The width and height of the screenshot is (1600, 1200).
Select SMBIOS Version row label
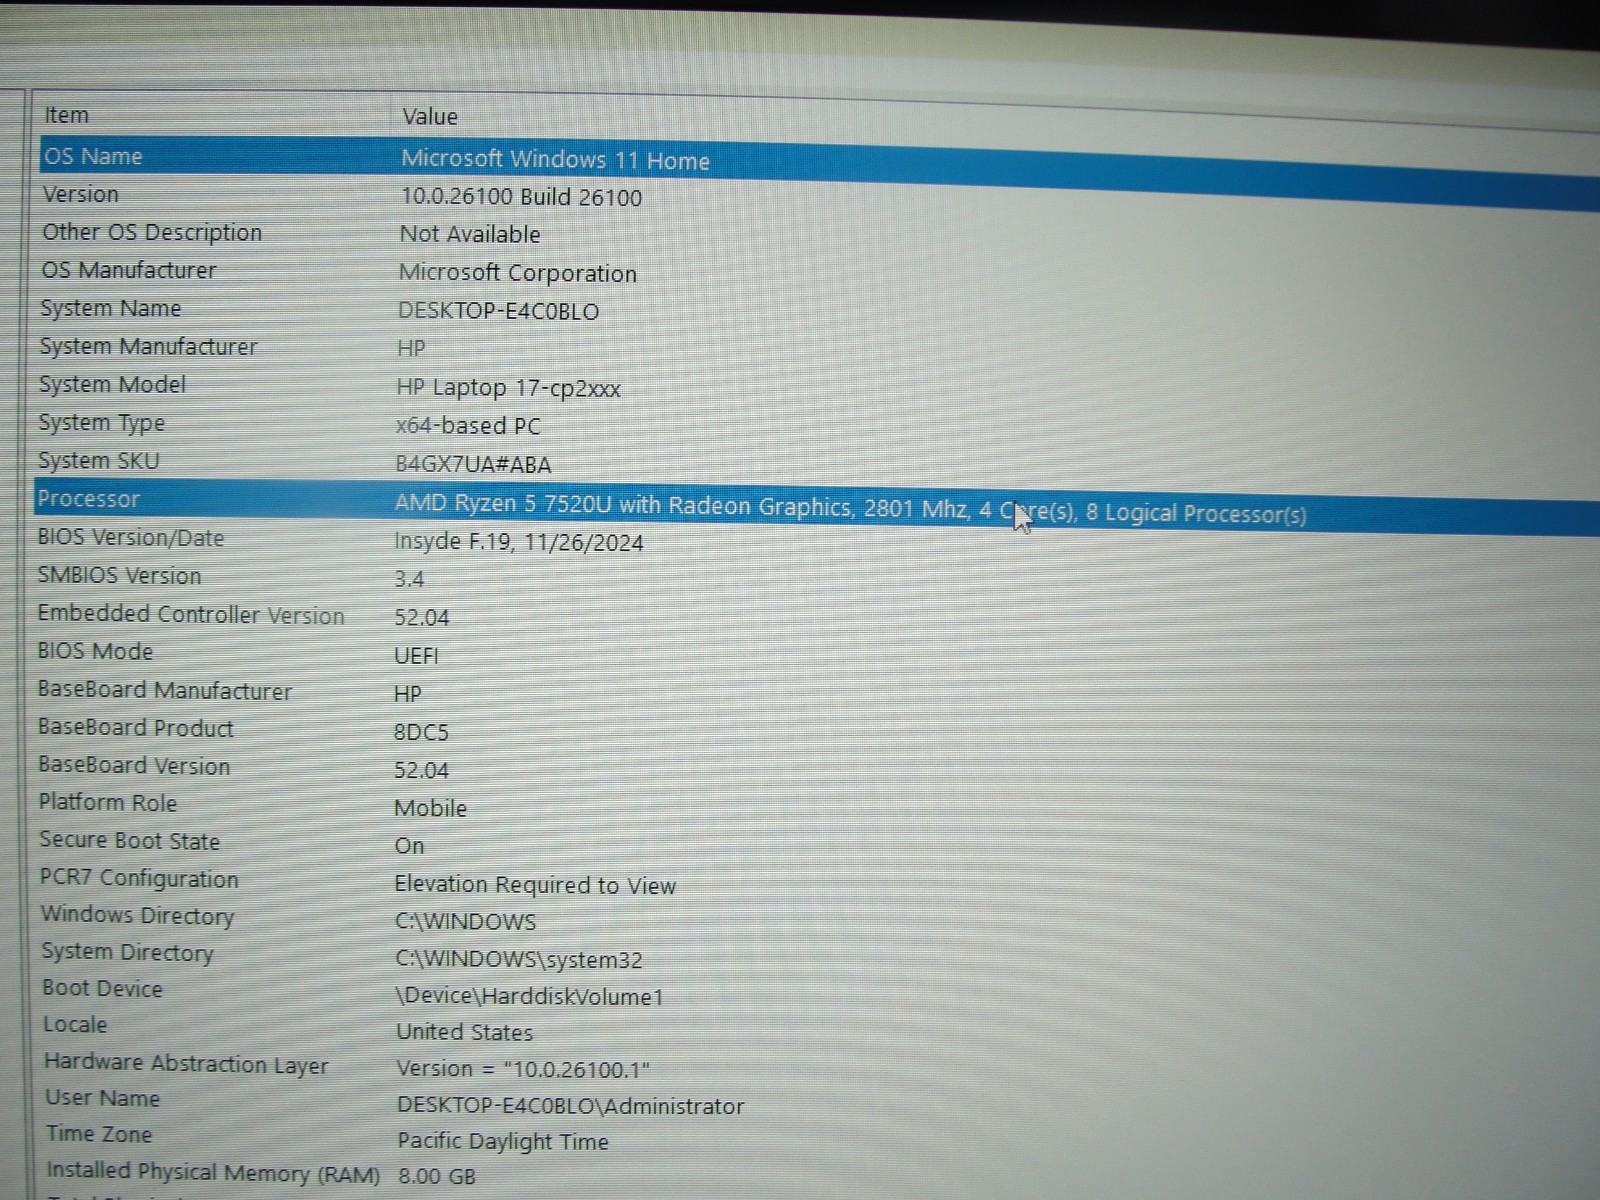pos(119,576)
